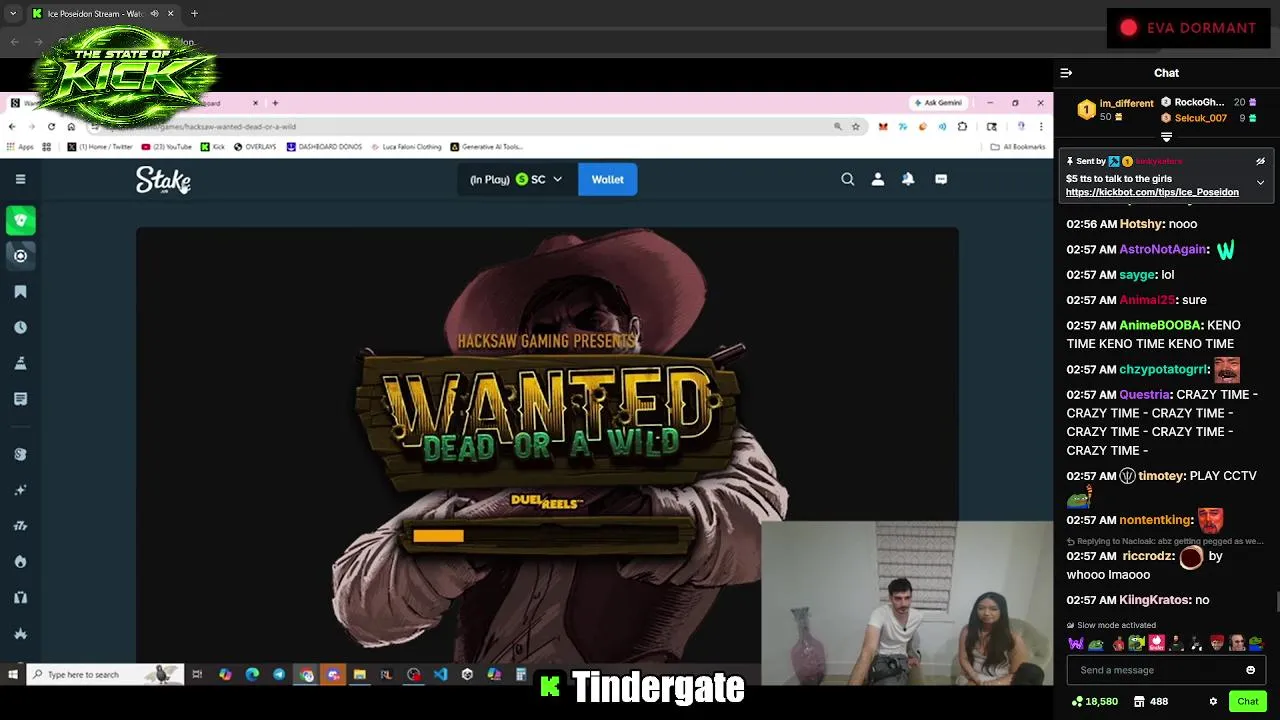The image size is (1280, 720).
Task: Open the bookmark sidebar icon
Action: click(x=20, y=292)
